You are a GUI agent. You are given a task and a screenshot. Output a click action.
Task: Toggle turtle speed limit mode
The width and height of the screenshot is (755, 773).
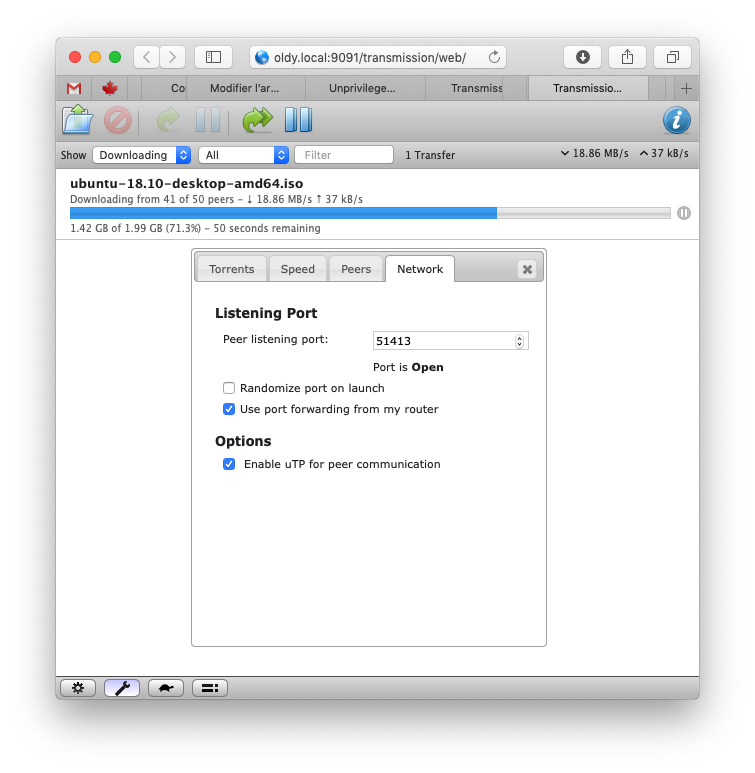point(166,688)
